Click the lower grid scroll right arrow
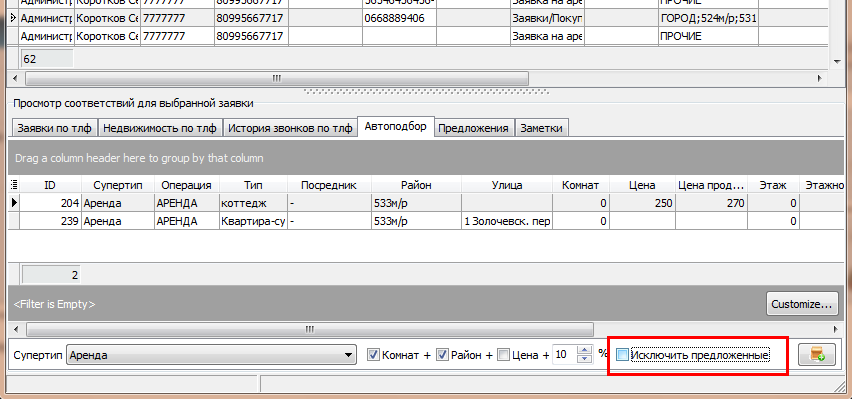Screen dimensions: 852x399 tap(837, 329)
